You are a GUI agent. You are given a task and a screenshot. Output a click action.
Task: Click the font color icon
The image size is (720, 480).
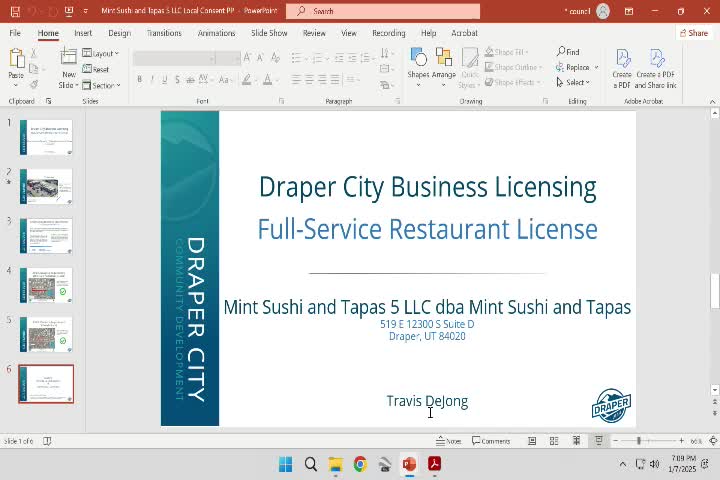pyautogui.click(x=268, y=80)
